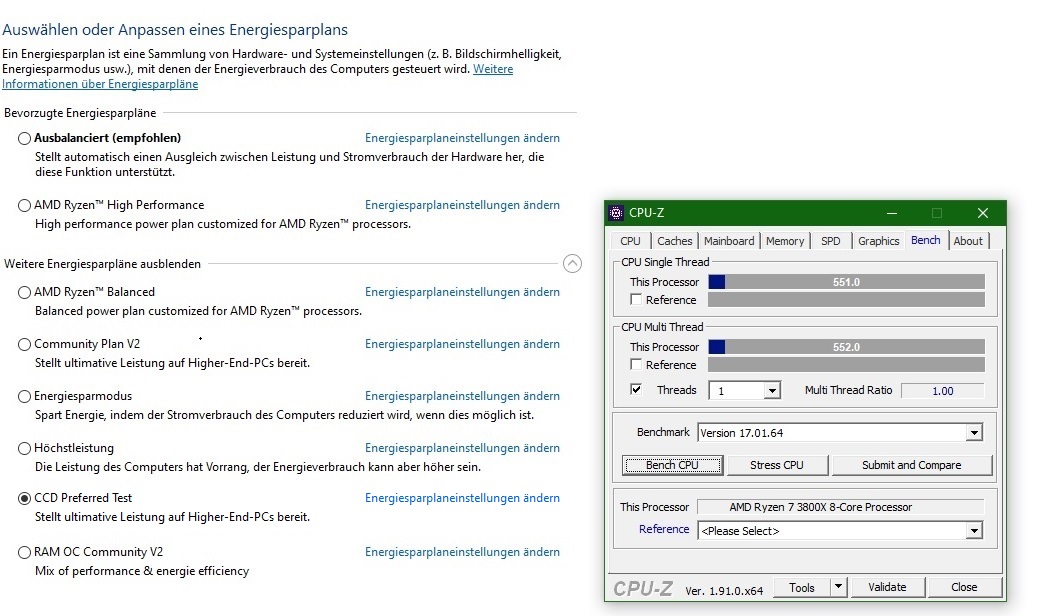Open the Tools dropdown arrow
1058x616 pixels.
tap(838, 587)
